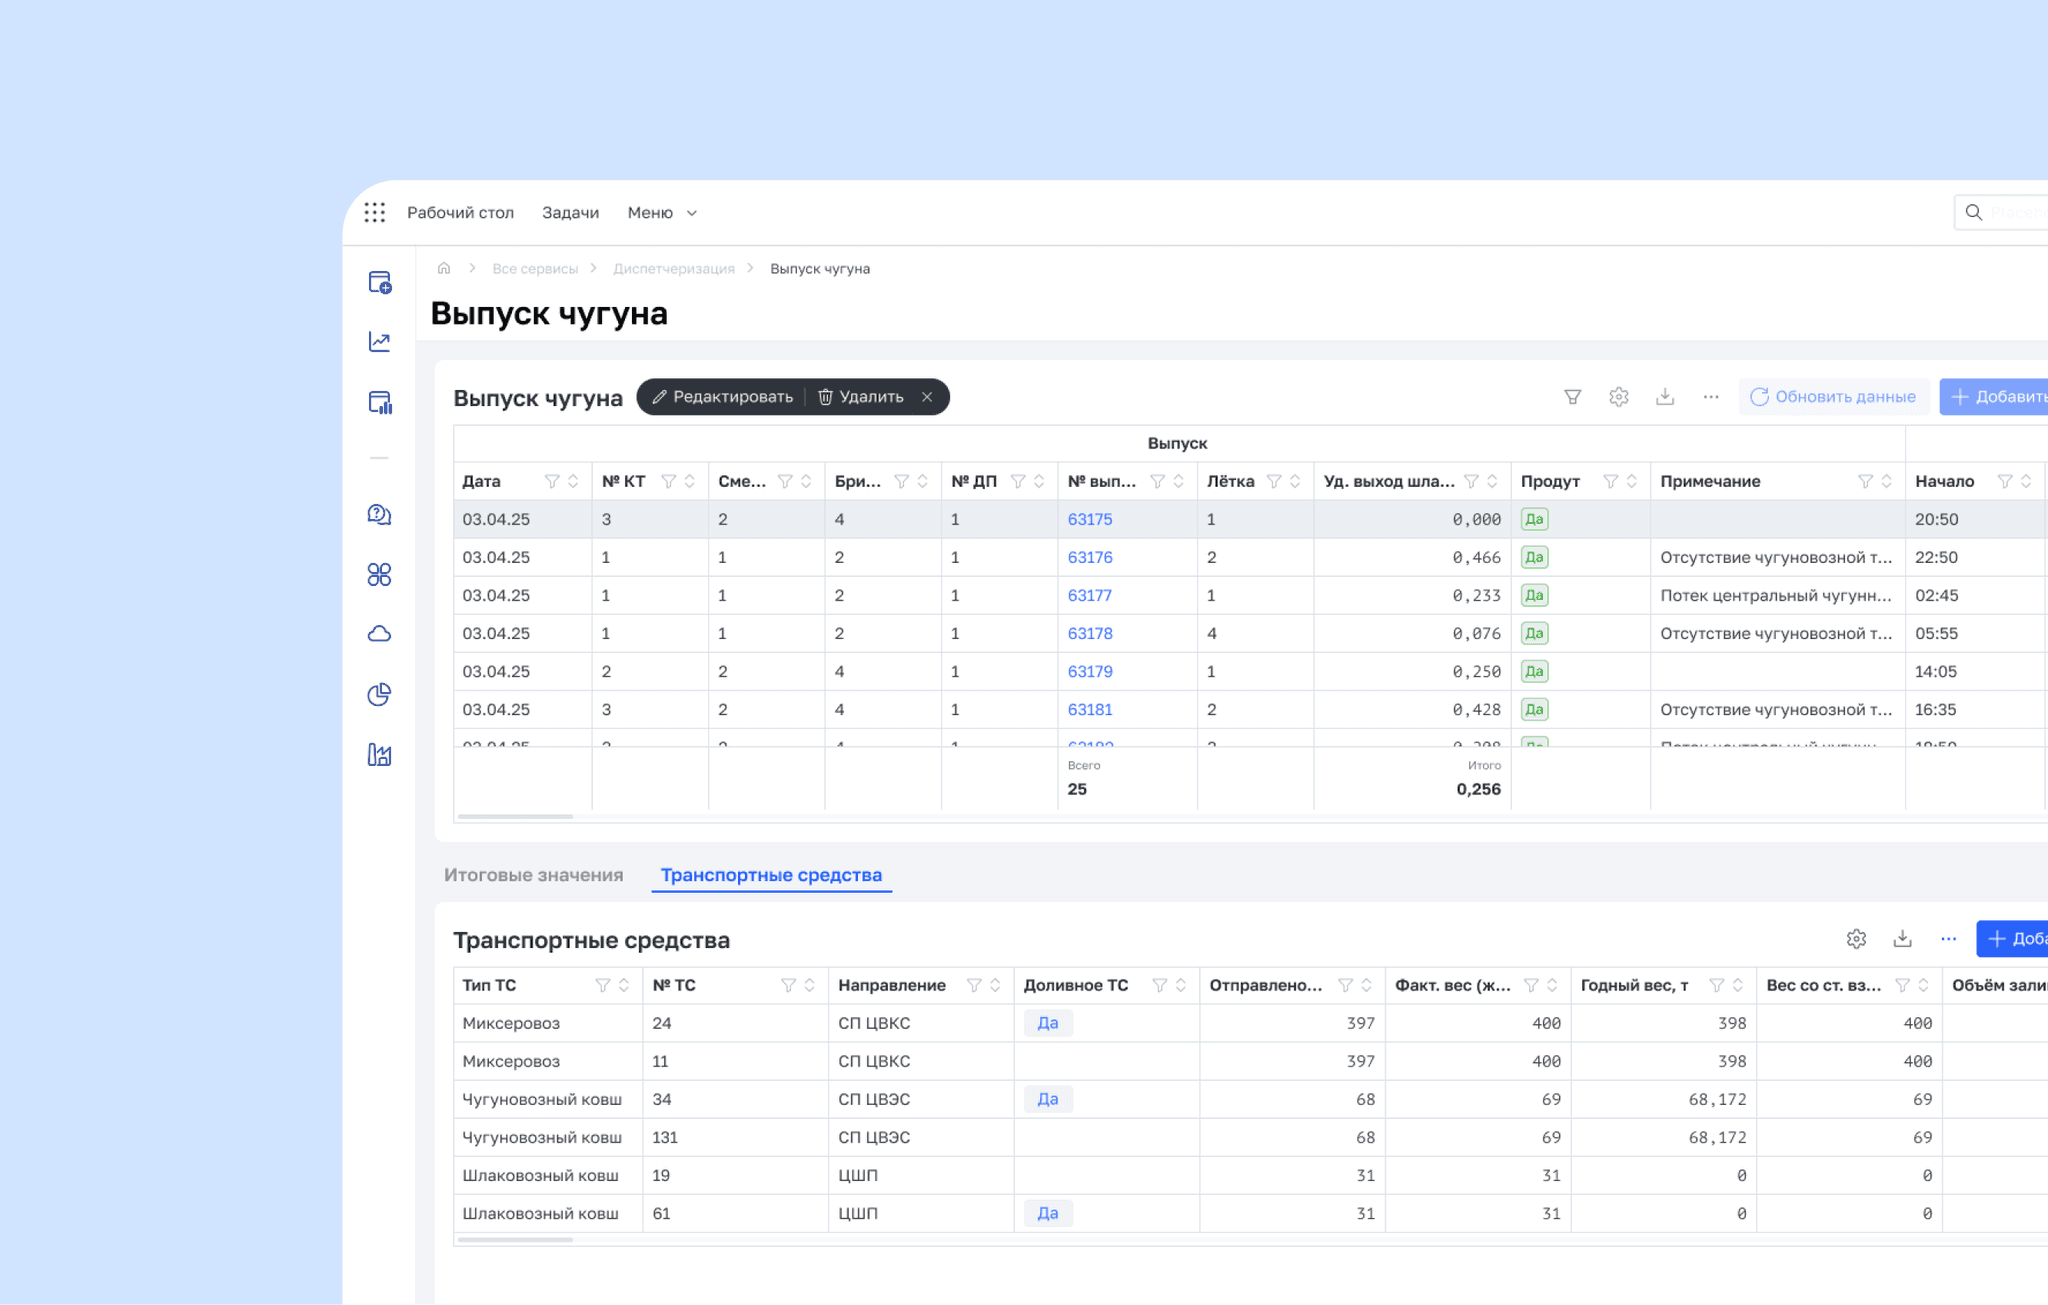Sort the Дата column
This screenshot has width=2048, height=1305.
(x=573, y=481)
